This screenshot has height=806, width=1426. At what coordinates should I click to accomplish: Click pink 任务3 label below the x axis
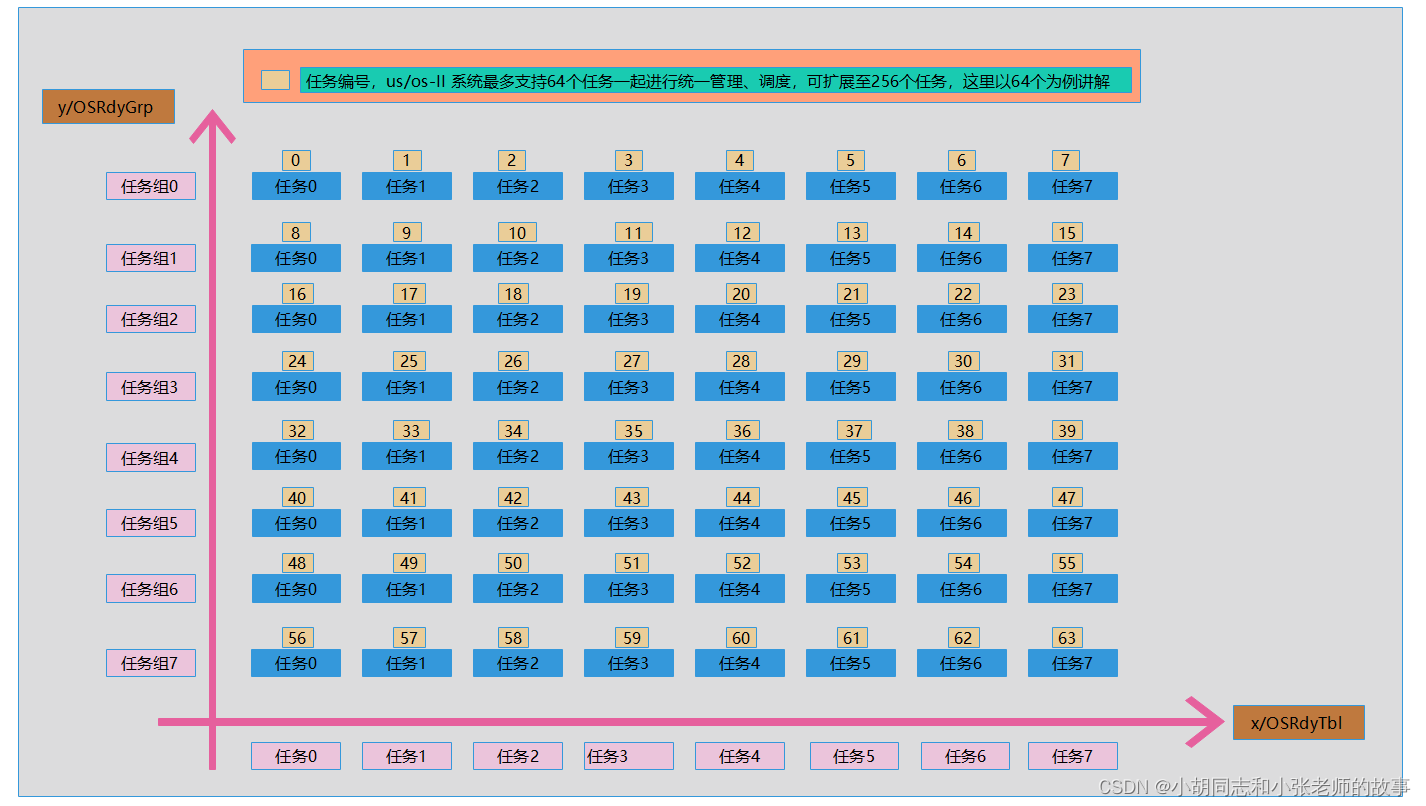pos(629,756)
